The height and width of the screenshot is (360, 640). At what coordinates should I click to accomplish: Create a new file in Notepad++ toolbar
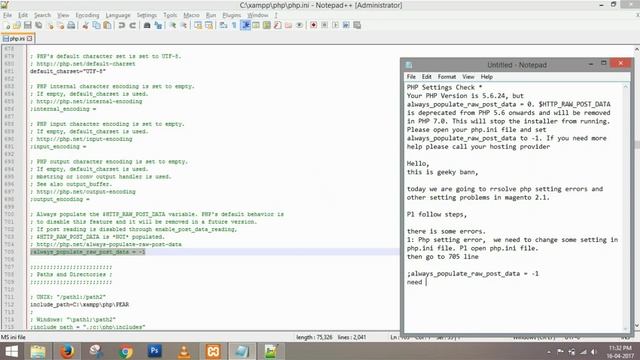pos(7,25)
